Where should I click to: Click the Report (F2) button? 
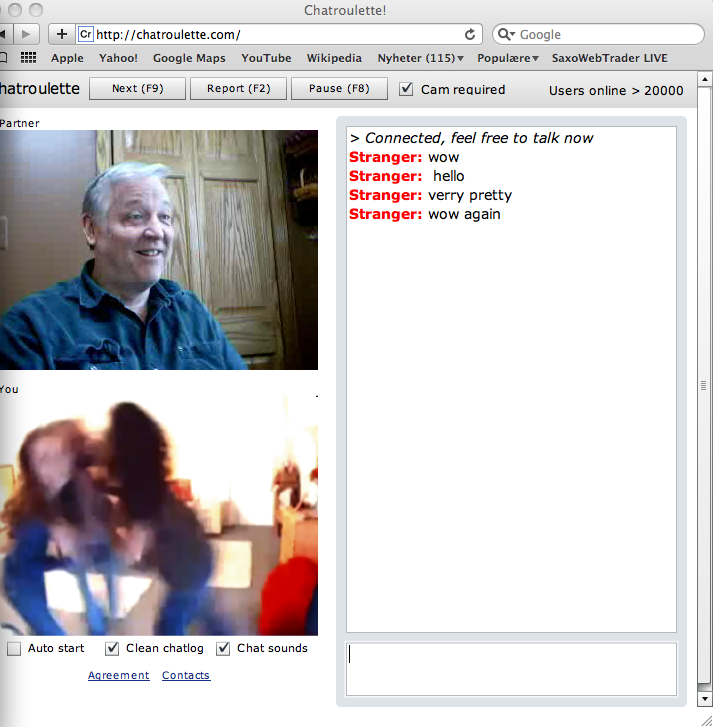coord(239,89)
